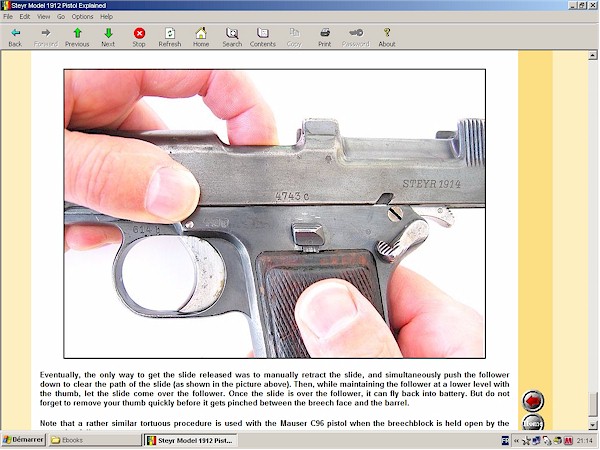Open the Search tool
600x450 pixels.
(x=232, y=38)
